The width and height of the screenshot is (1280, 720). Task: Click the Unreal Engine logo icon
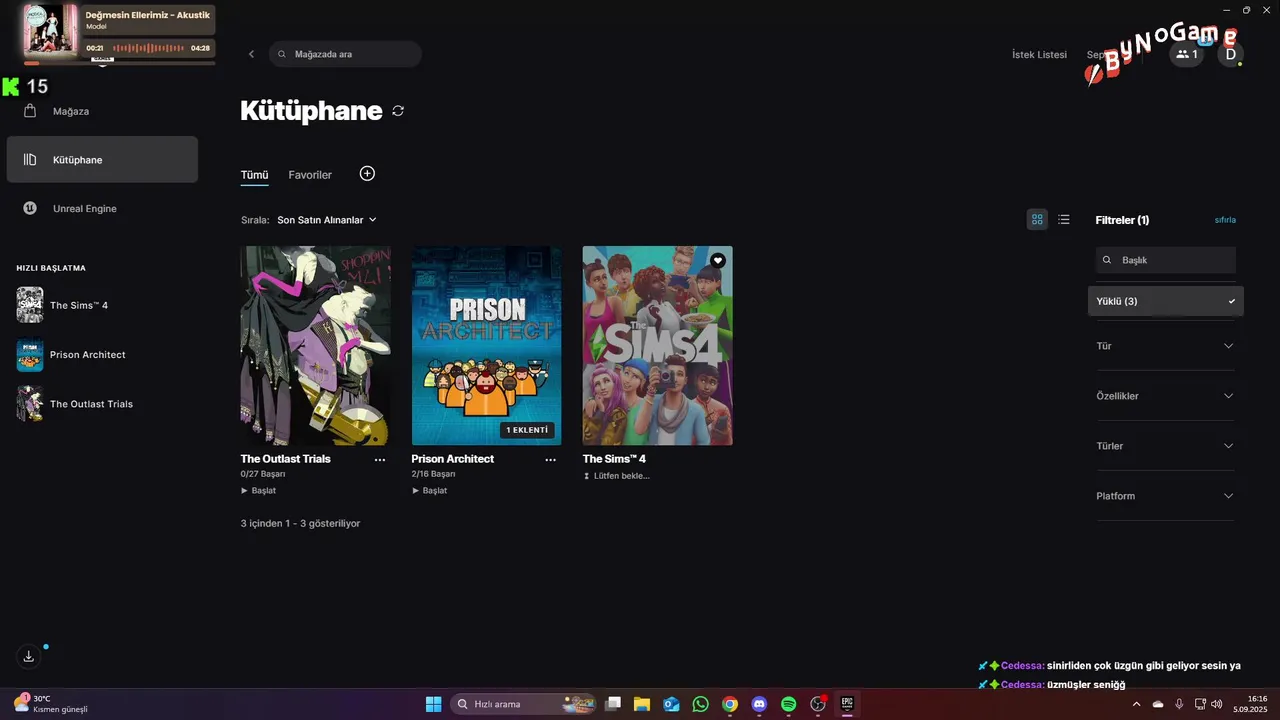tap(30, 209)
